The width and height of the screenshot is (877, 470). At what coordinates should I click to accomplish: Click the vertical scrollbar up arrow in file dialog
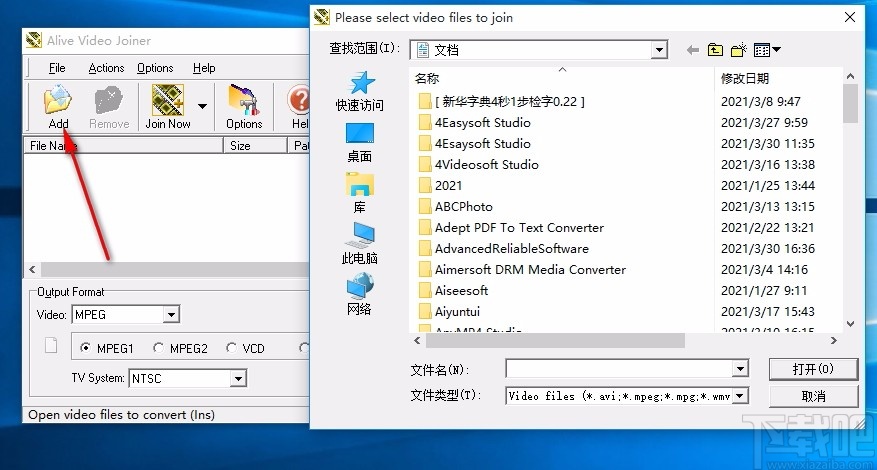point(850,76)
